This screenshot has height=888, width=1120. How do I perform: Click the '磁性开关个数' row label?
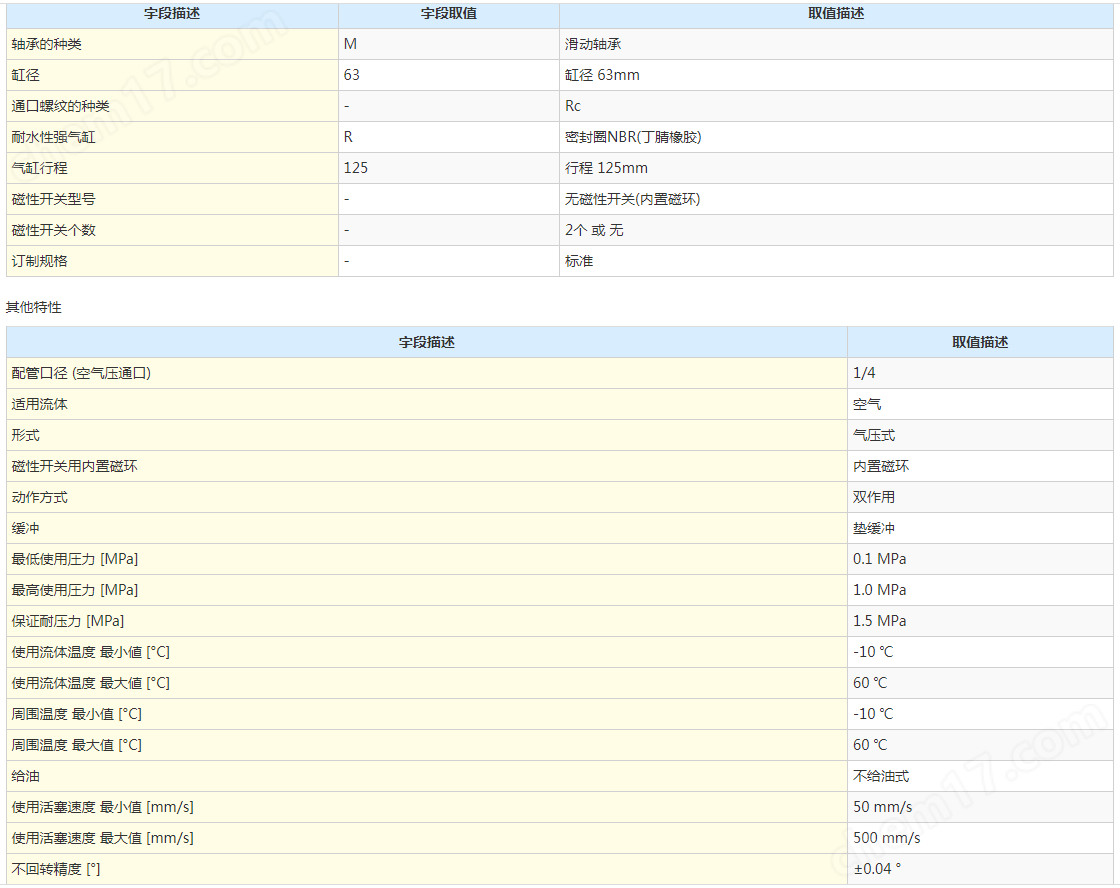(172, 230)
